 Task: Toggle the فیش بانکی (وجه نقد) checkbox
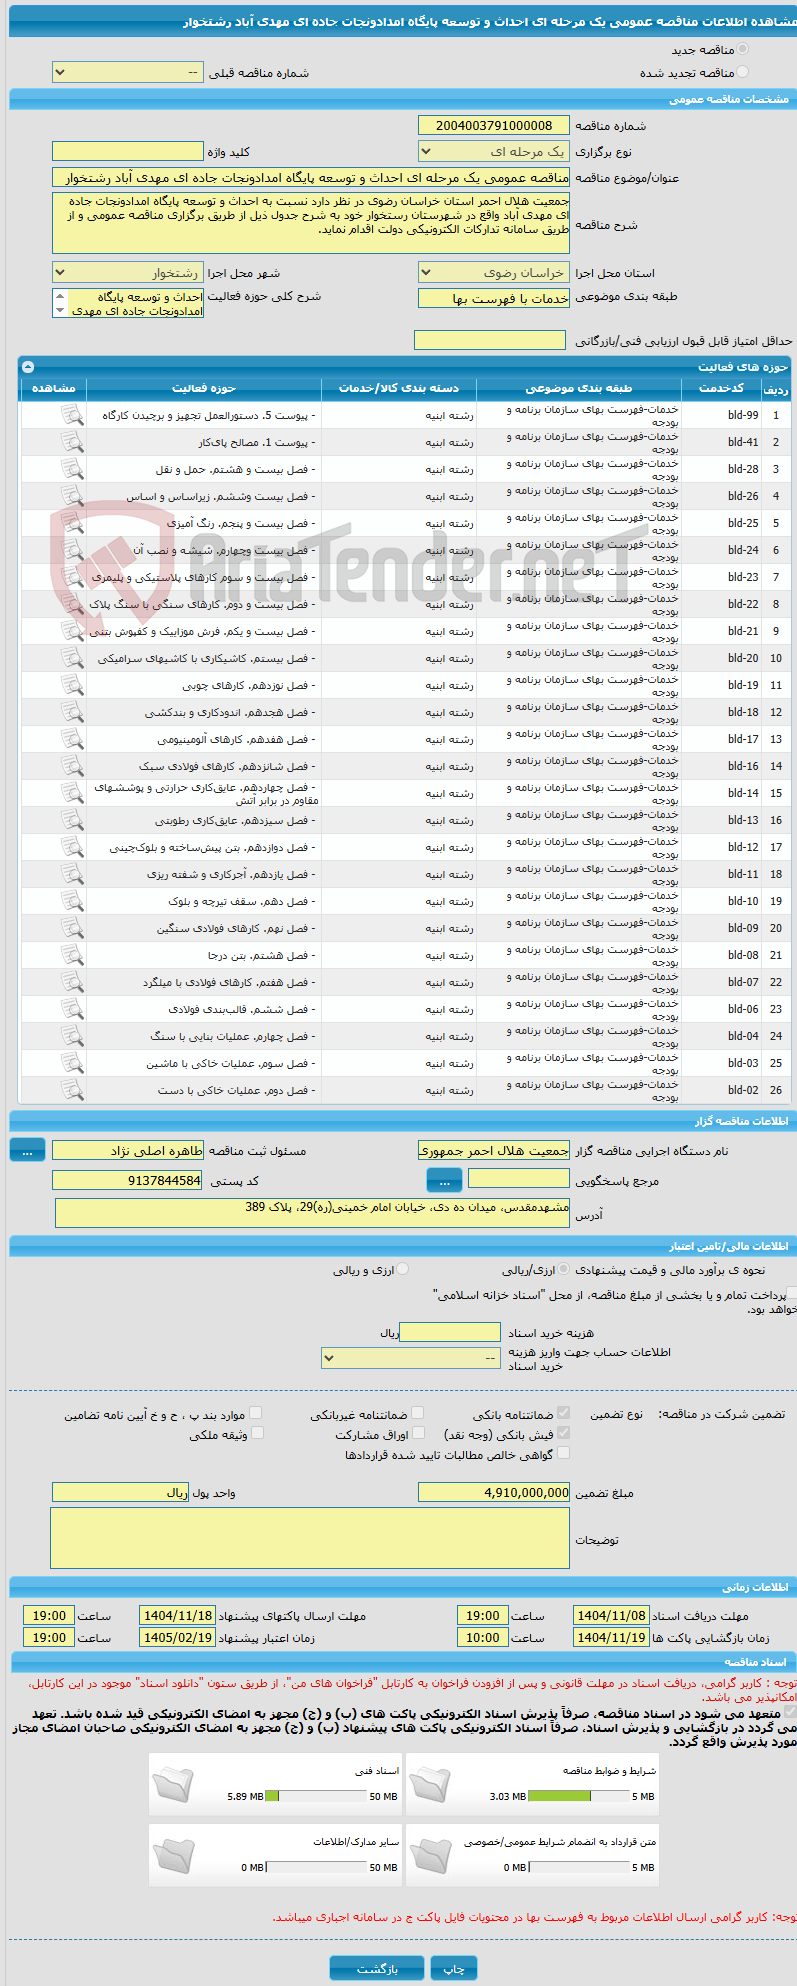pyautogui.click(x=564, y=1433)
